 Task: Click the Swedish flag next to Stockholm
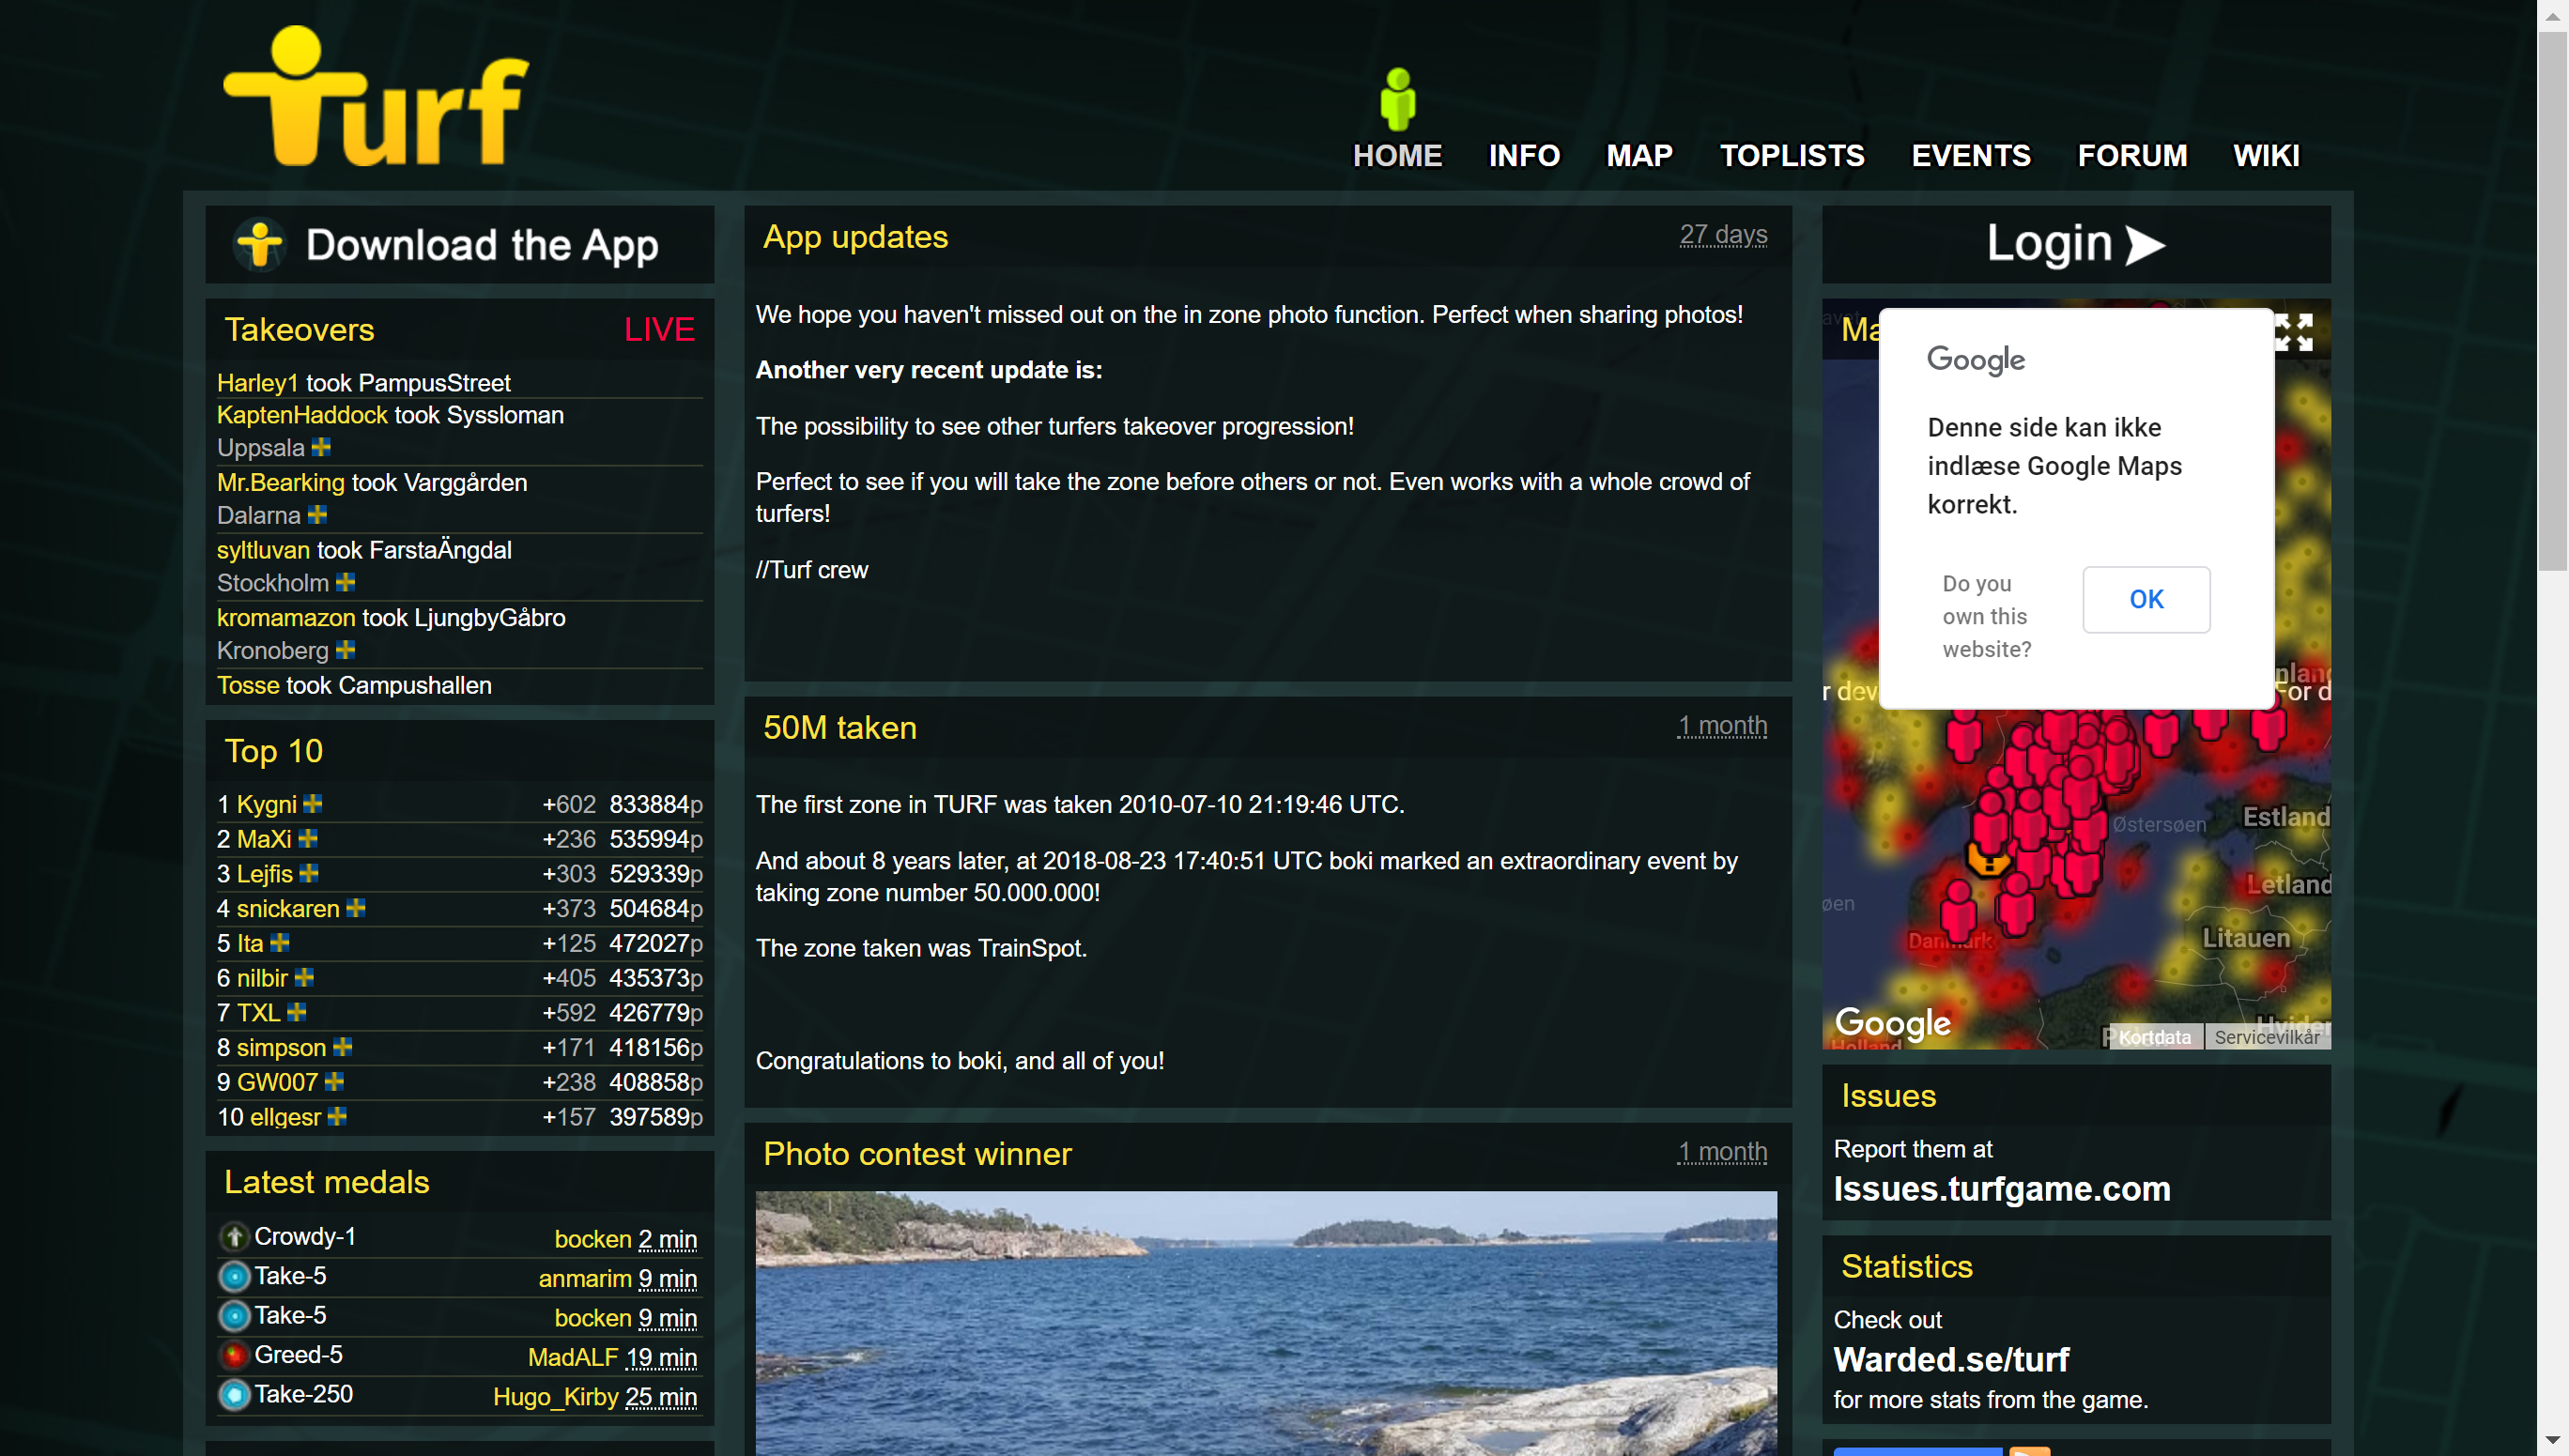tap(345, 582)
